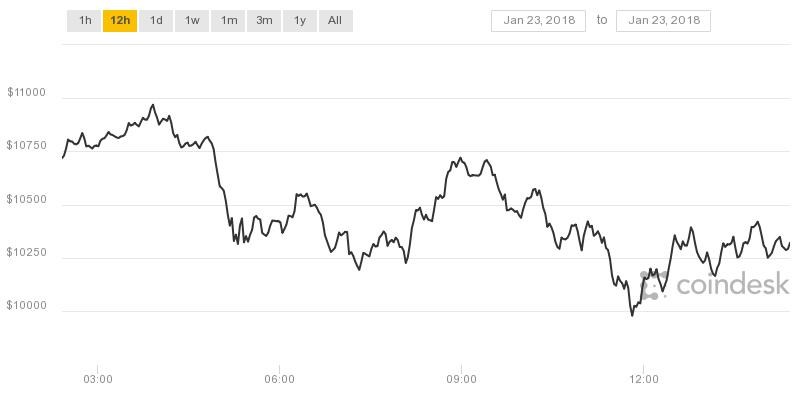Select the 12h time range
Image resolution: width=800 pixels, height=400 pixels.
point(120,20)
